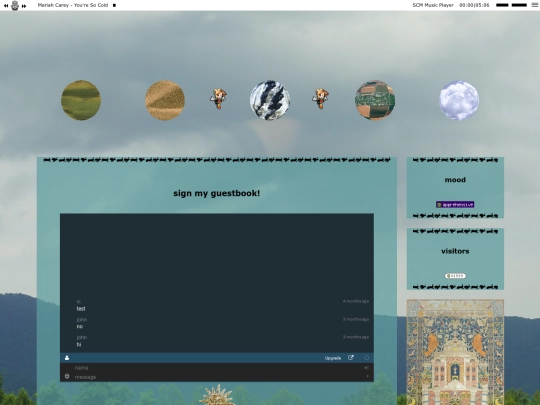Open the ornate carpet image
The width and height of the screenshot is (540, 405).
point(455,352)
